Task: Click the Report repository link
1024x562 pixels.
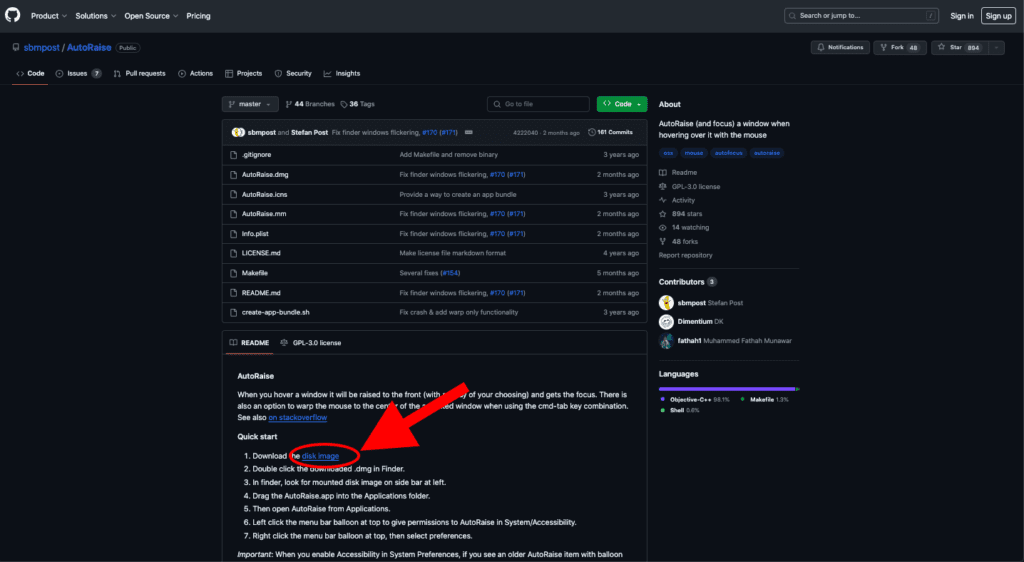Action: point(686,255)
